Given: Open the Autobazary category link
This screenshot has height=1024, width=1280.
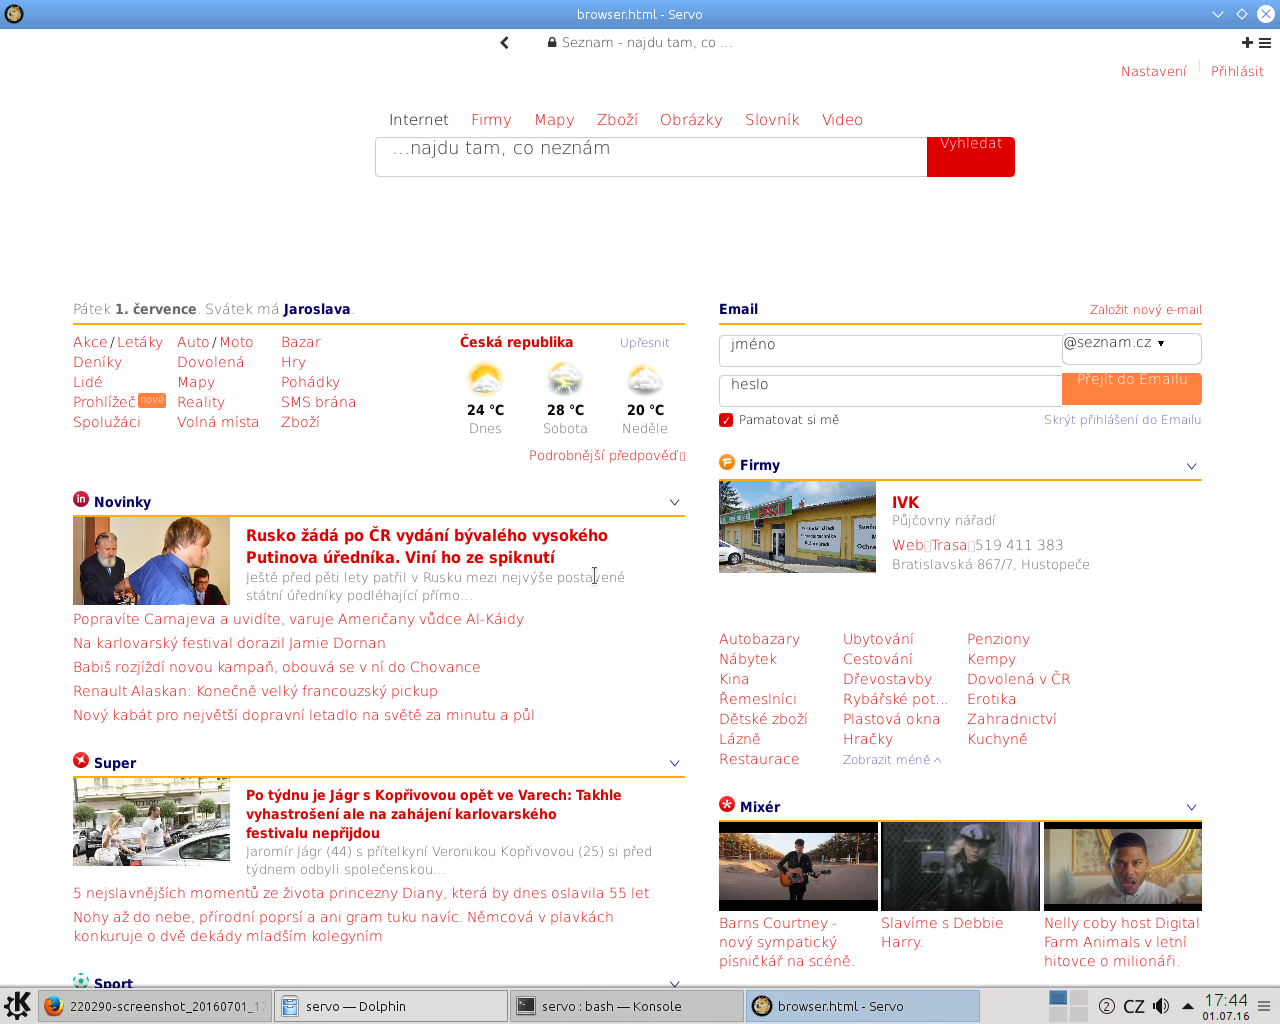Looking at the screenshot, I should [759, 640].
